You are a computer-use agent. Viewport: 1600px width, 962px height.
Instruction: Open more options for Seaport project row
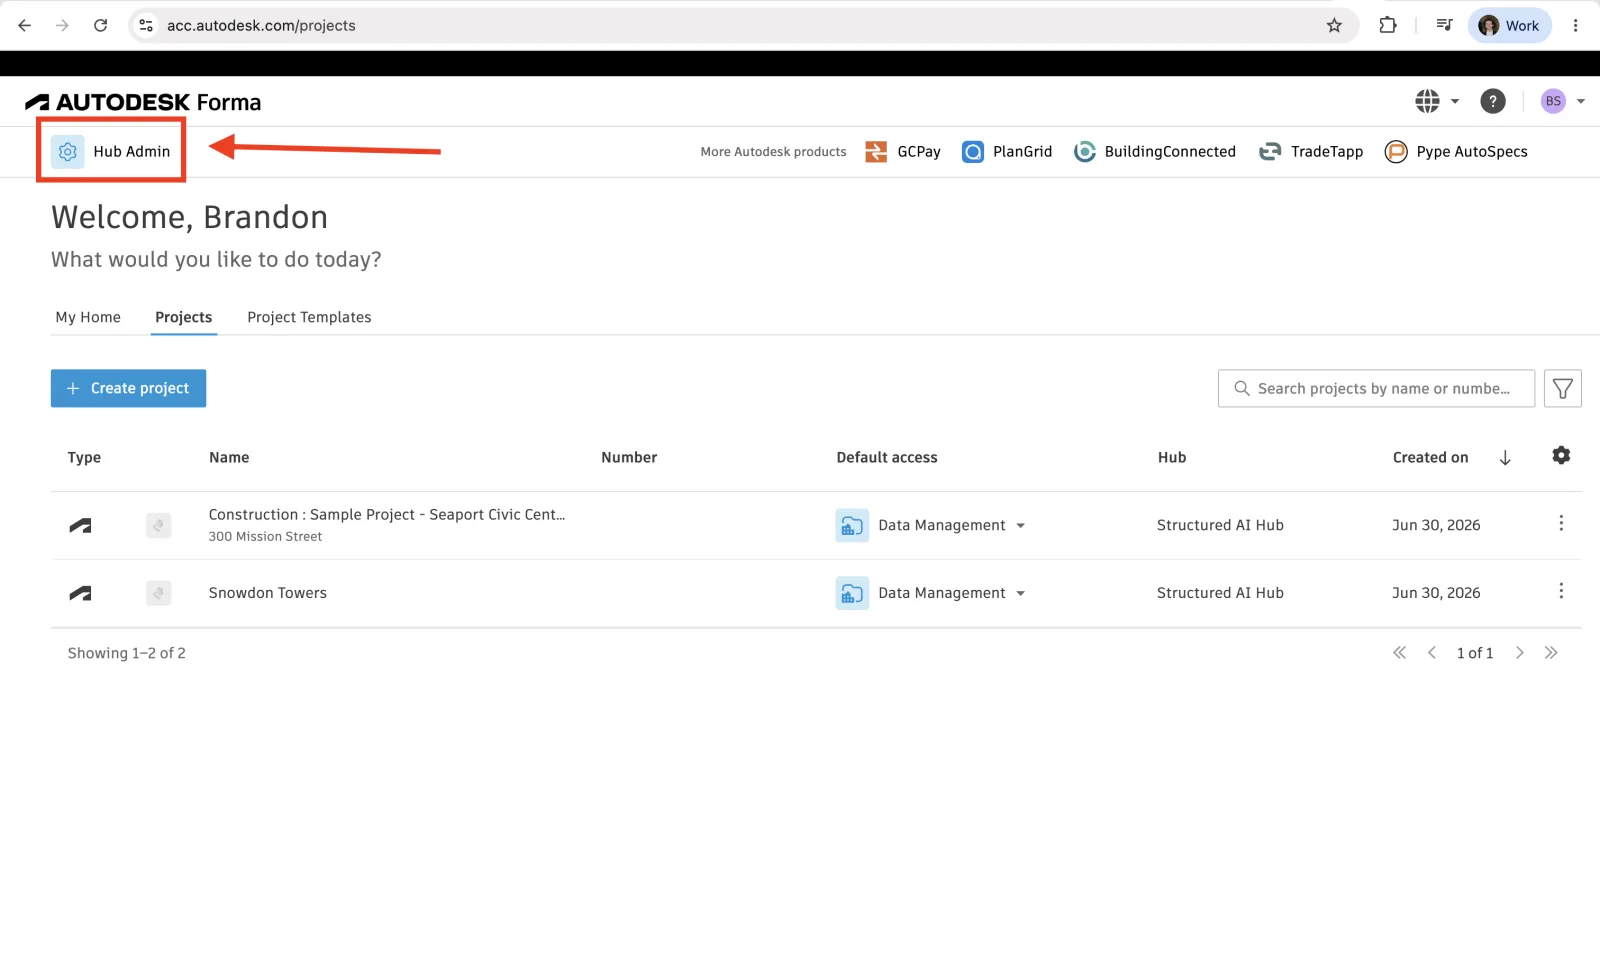(1561, 523)
